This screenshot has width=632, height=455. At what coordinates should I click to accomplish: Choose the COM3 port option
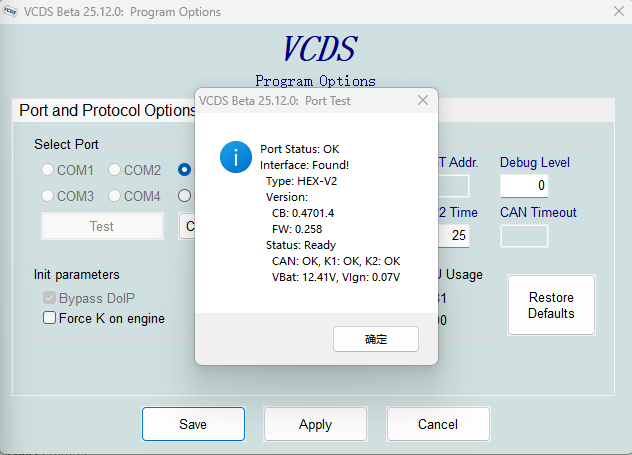point(48,196)
